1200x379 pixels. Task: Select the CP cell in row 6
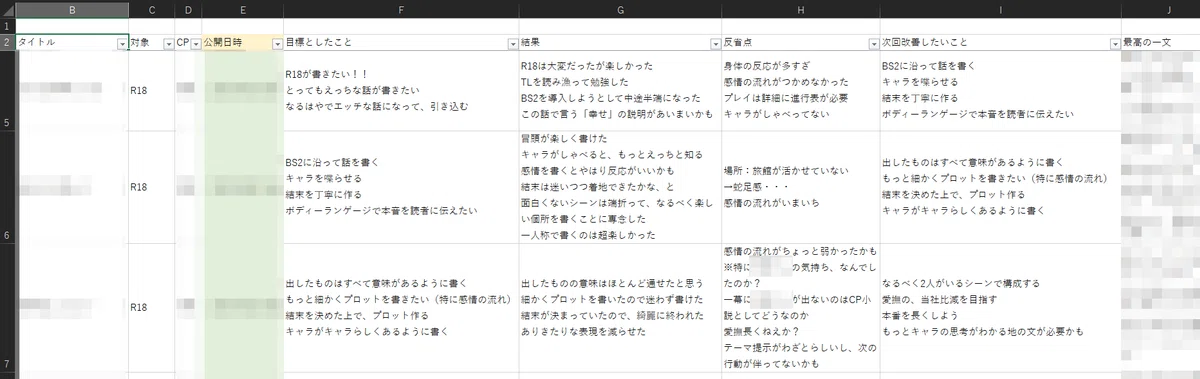click(187, 187)
